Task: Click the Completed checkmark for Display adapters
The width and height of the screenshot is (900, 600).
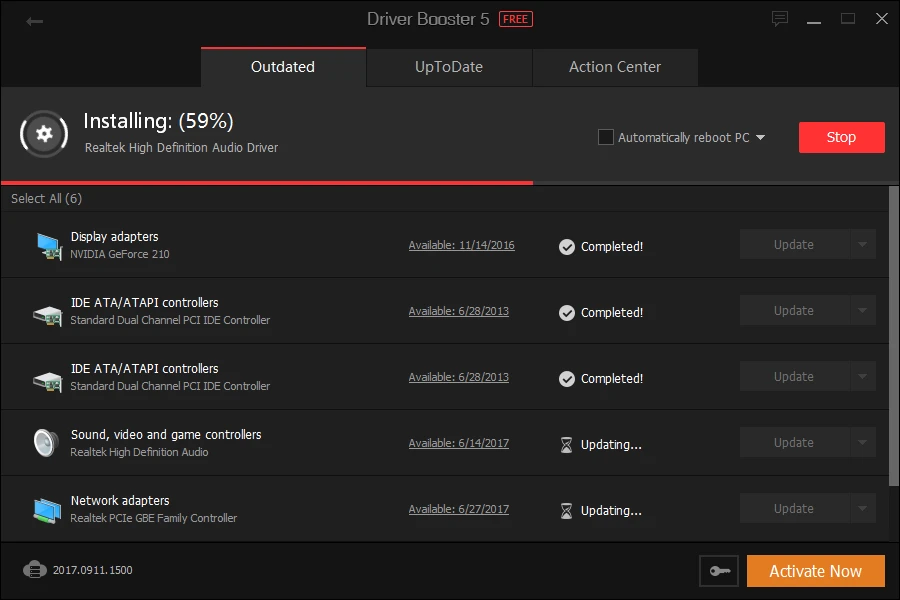Action: point(566,244)
